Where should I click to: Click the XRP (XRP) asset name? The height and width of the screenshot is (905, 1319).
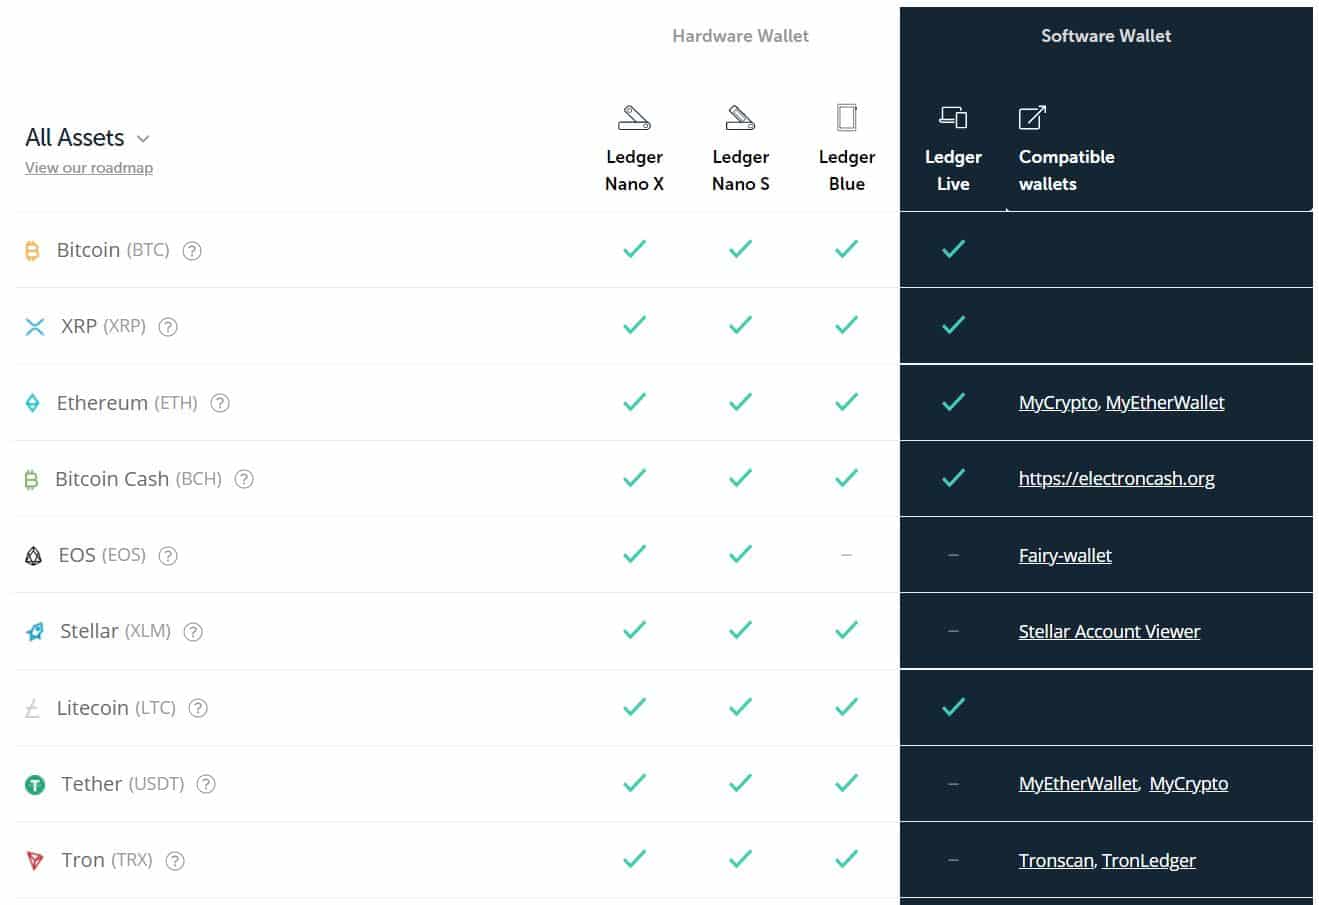[x=103, y=326]
